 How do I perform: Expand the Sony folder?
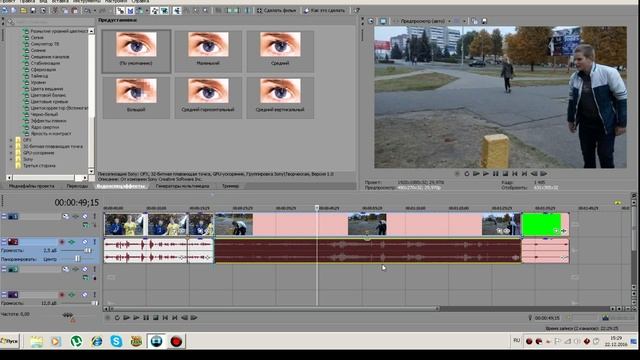pos(11,159)
